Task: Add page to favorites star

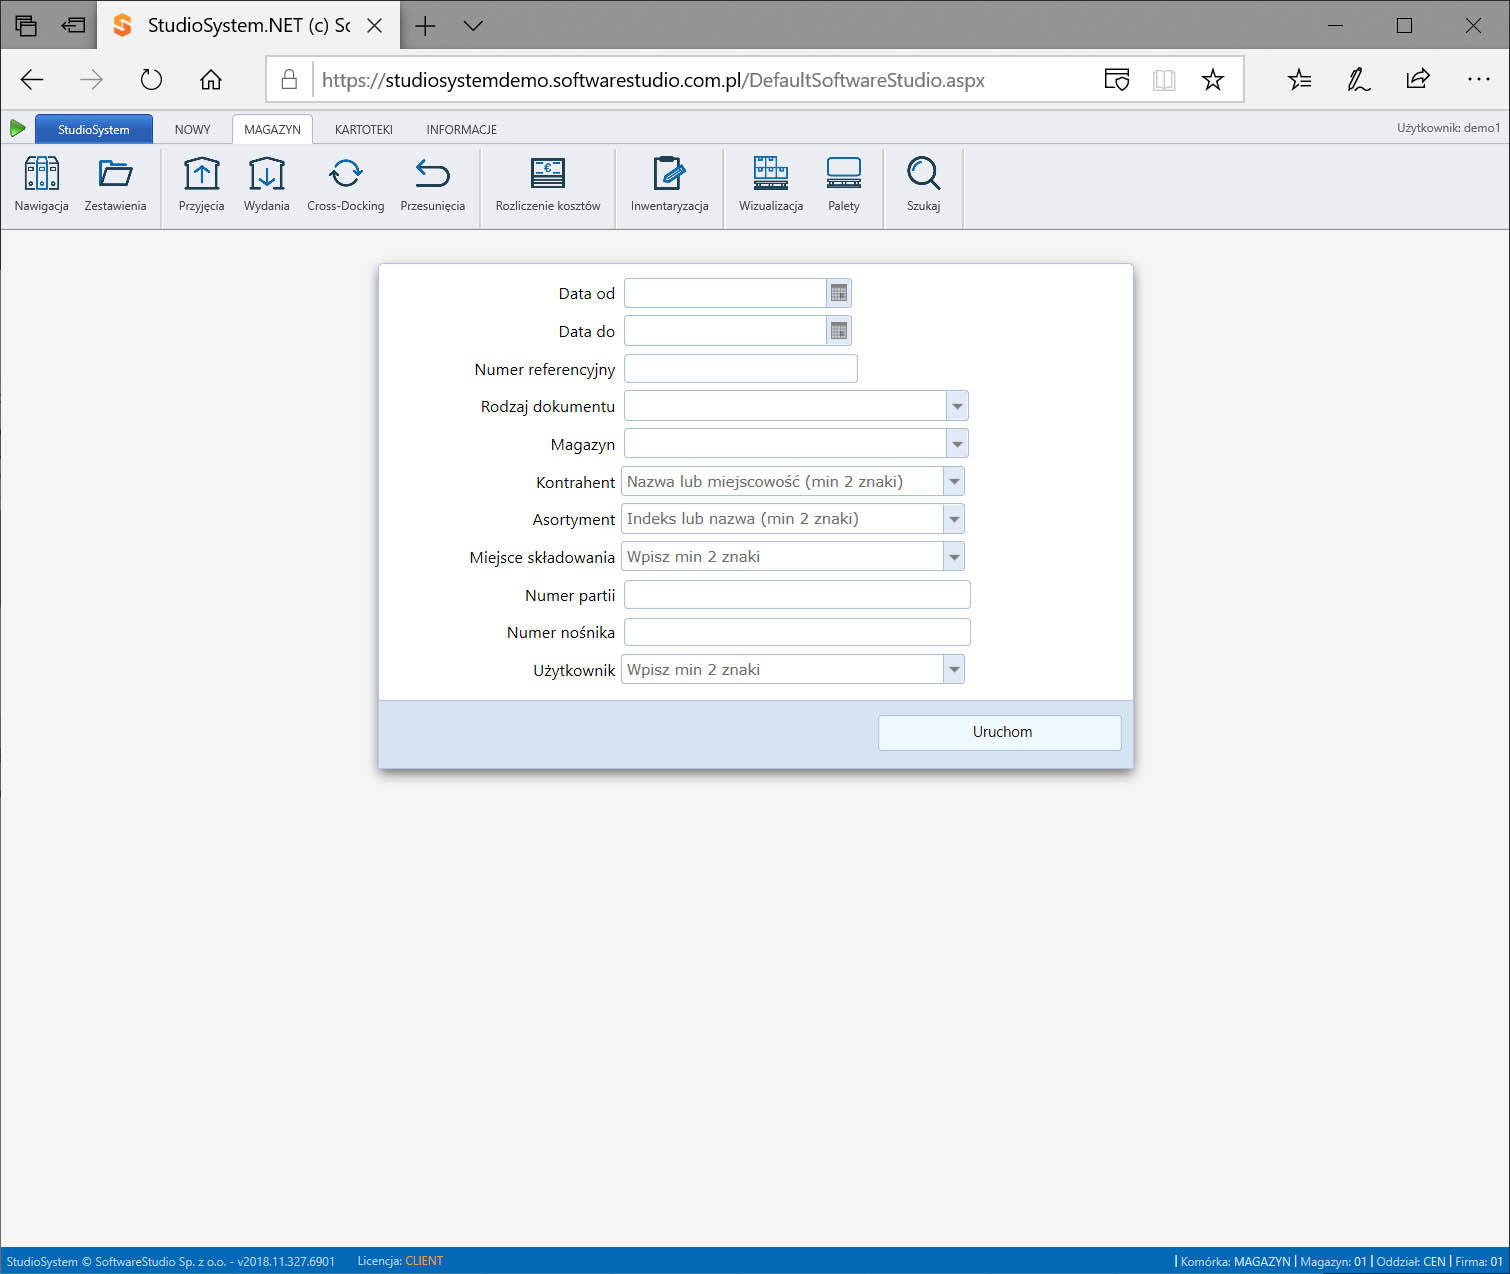Action: click(x=1212, y=80)
